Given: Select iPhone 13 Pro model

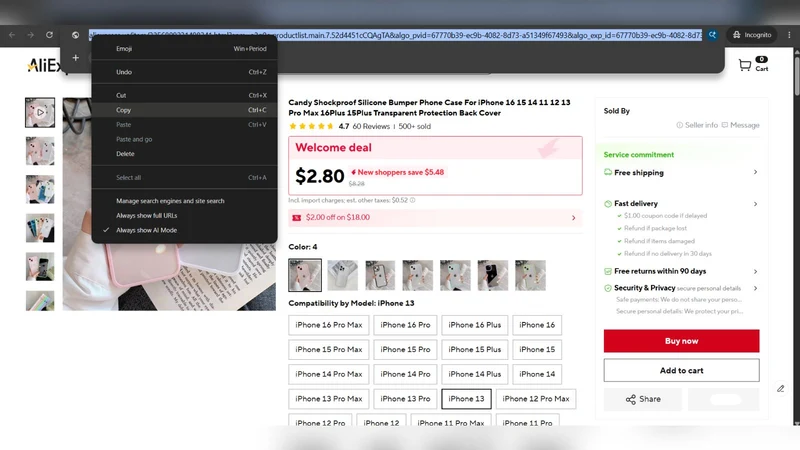Looking at the screenshot, I should (x=405, y=398).
